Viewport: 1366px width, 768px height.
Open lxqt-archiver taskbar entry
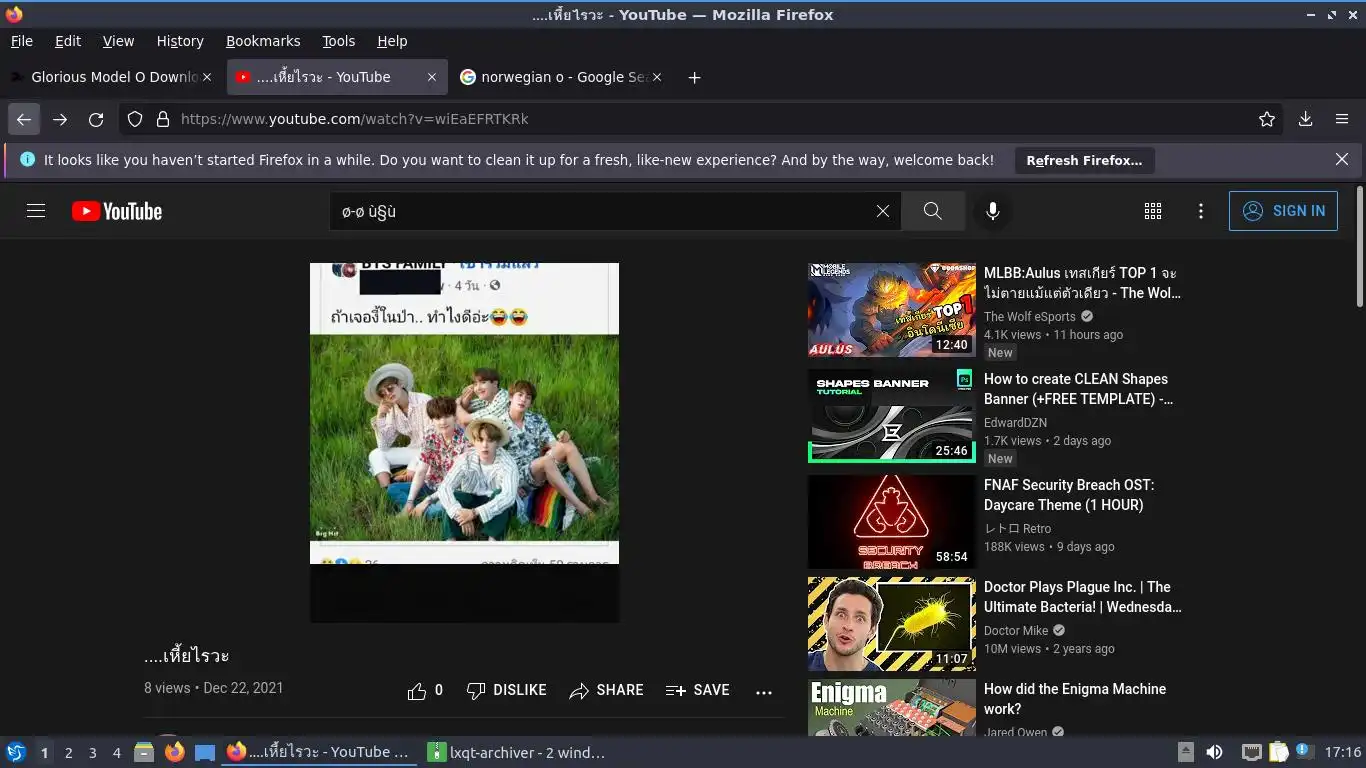[518, 752]
